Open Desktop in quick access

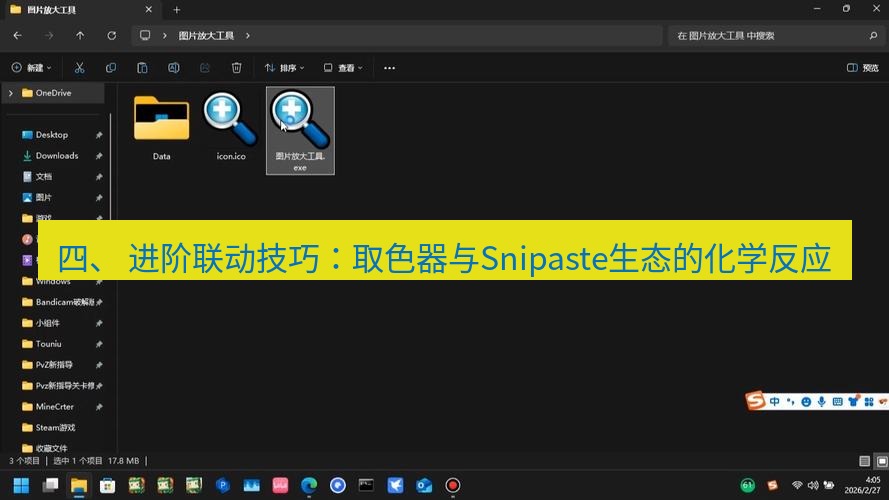click(x=52, y=135)
